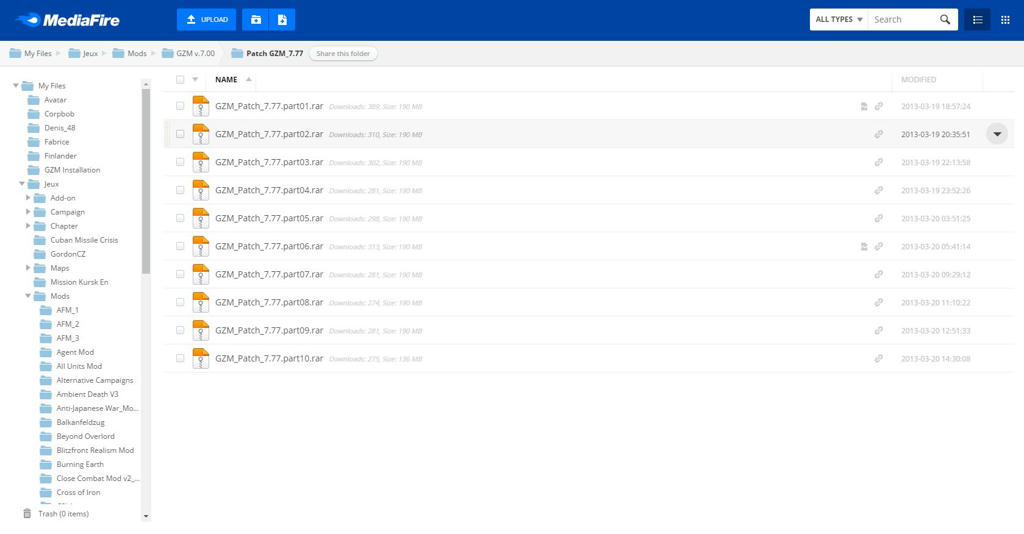Sort by MODIFIED column header
This screenshot has height=534, width=1024.
[918, 80]
